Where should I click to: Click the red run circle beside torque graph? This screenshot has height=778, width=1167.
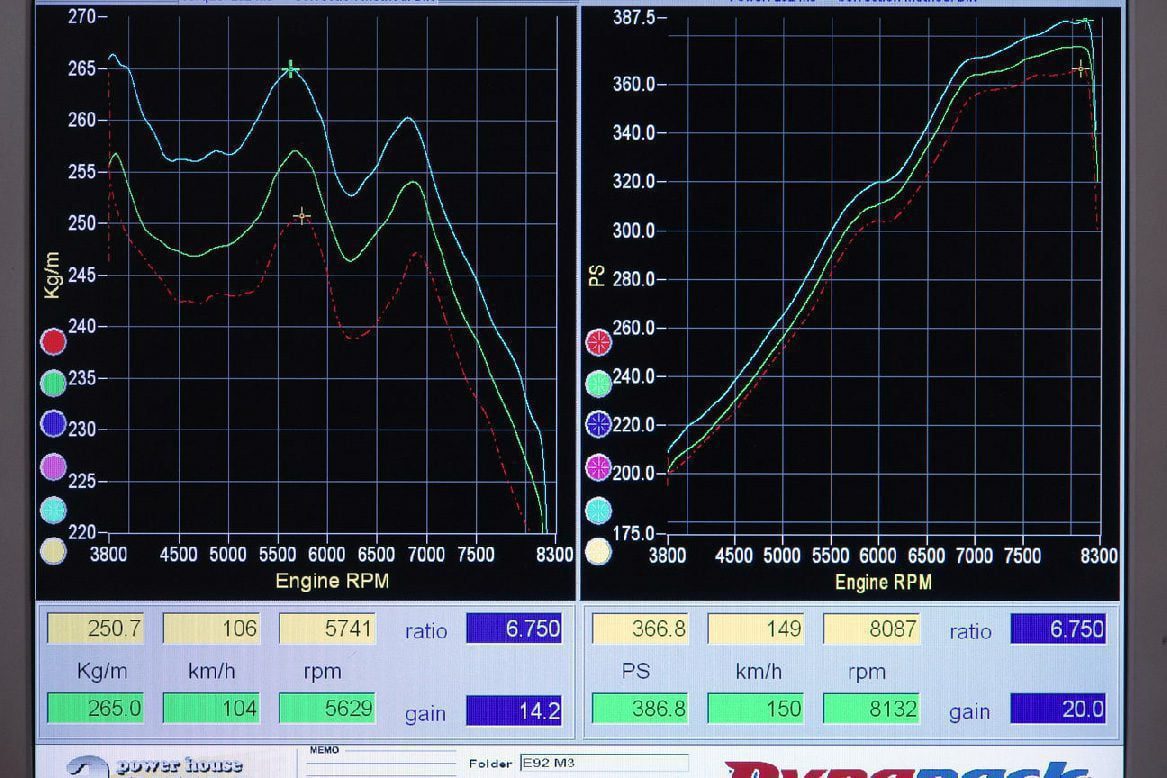click(x=53, y=342)
